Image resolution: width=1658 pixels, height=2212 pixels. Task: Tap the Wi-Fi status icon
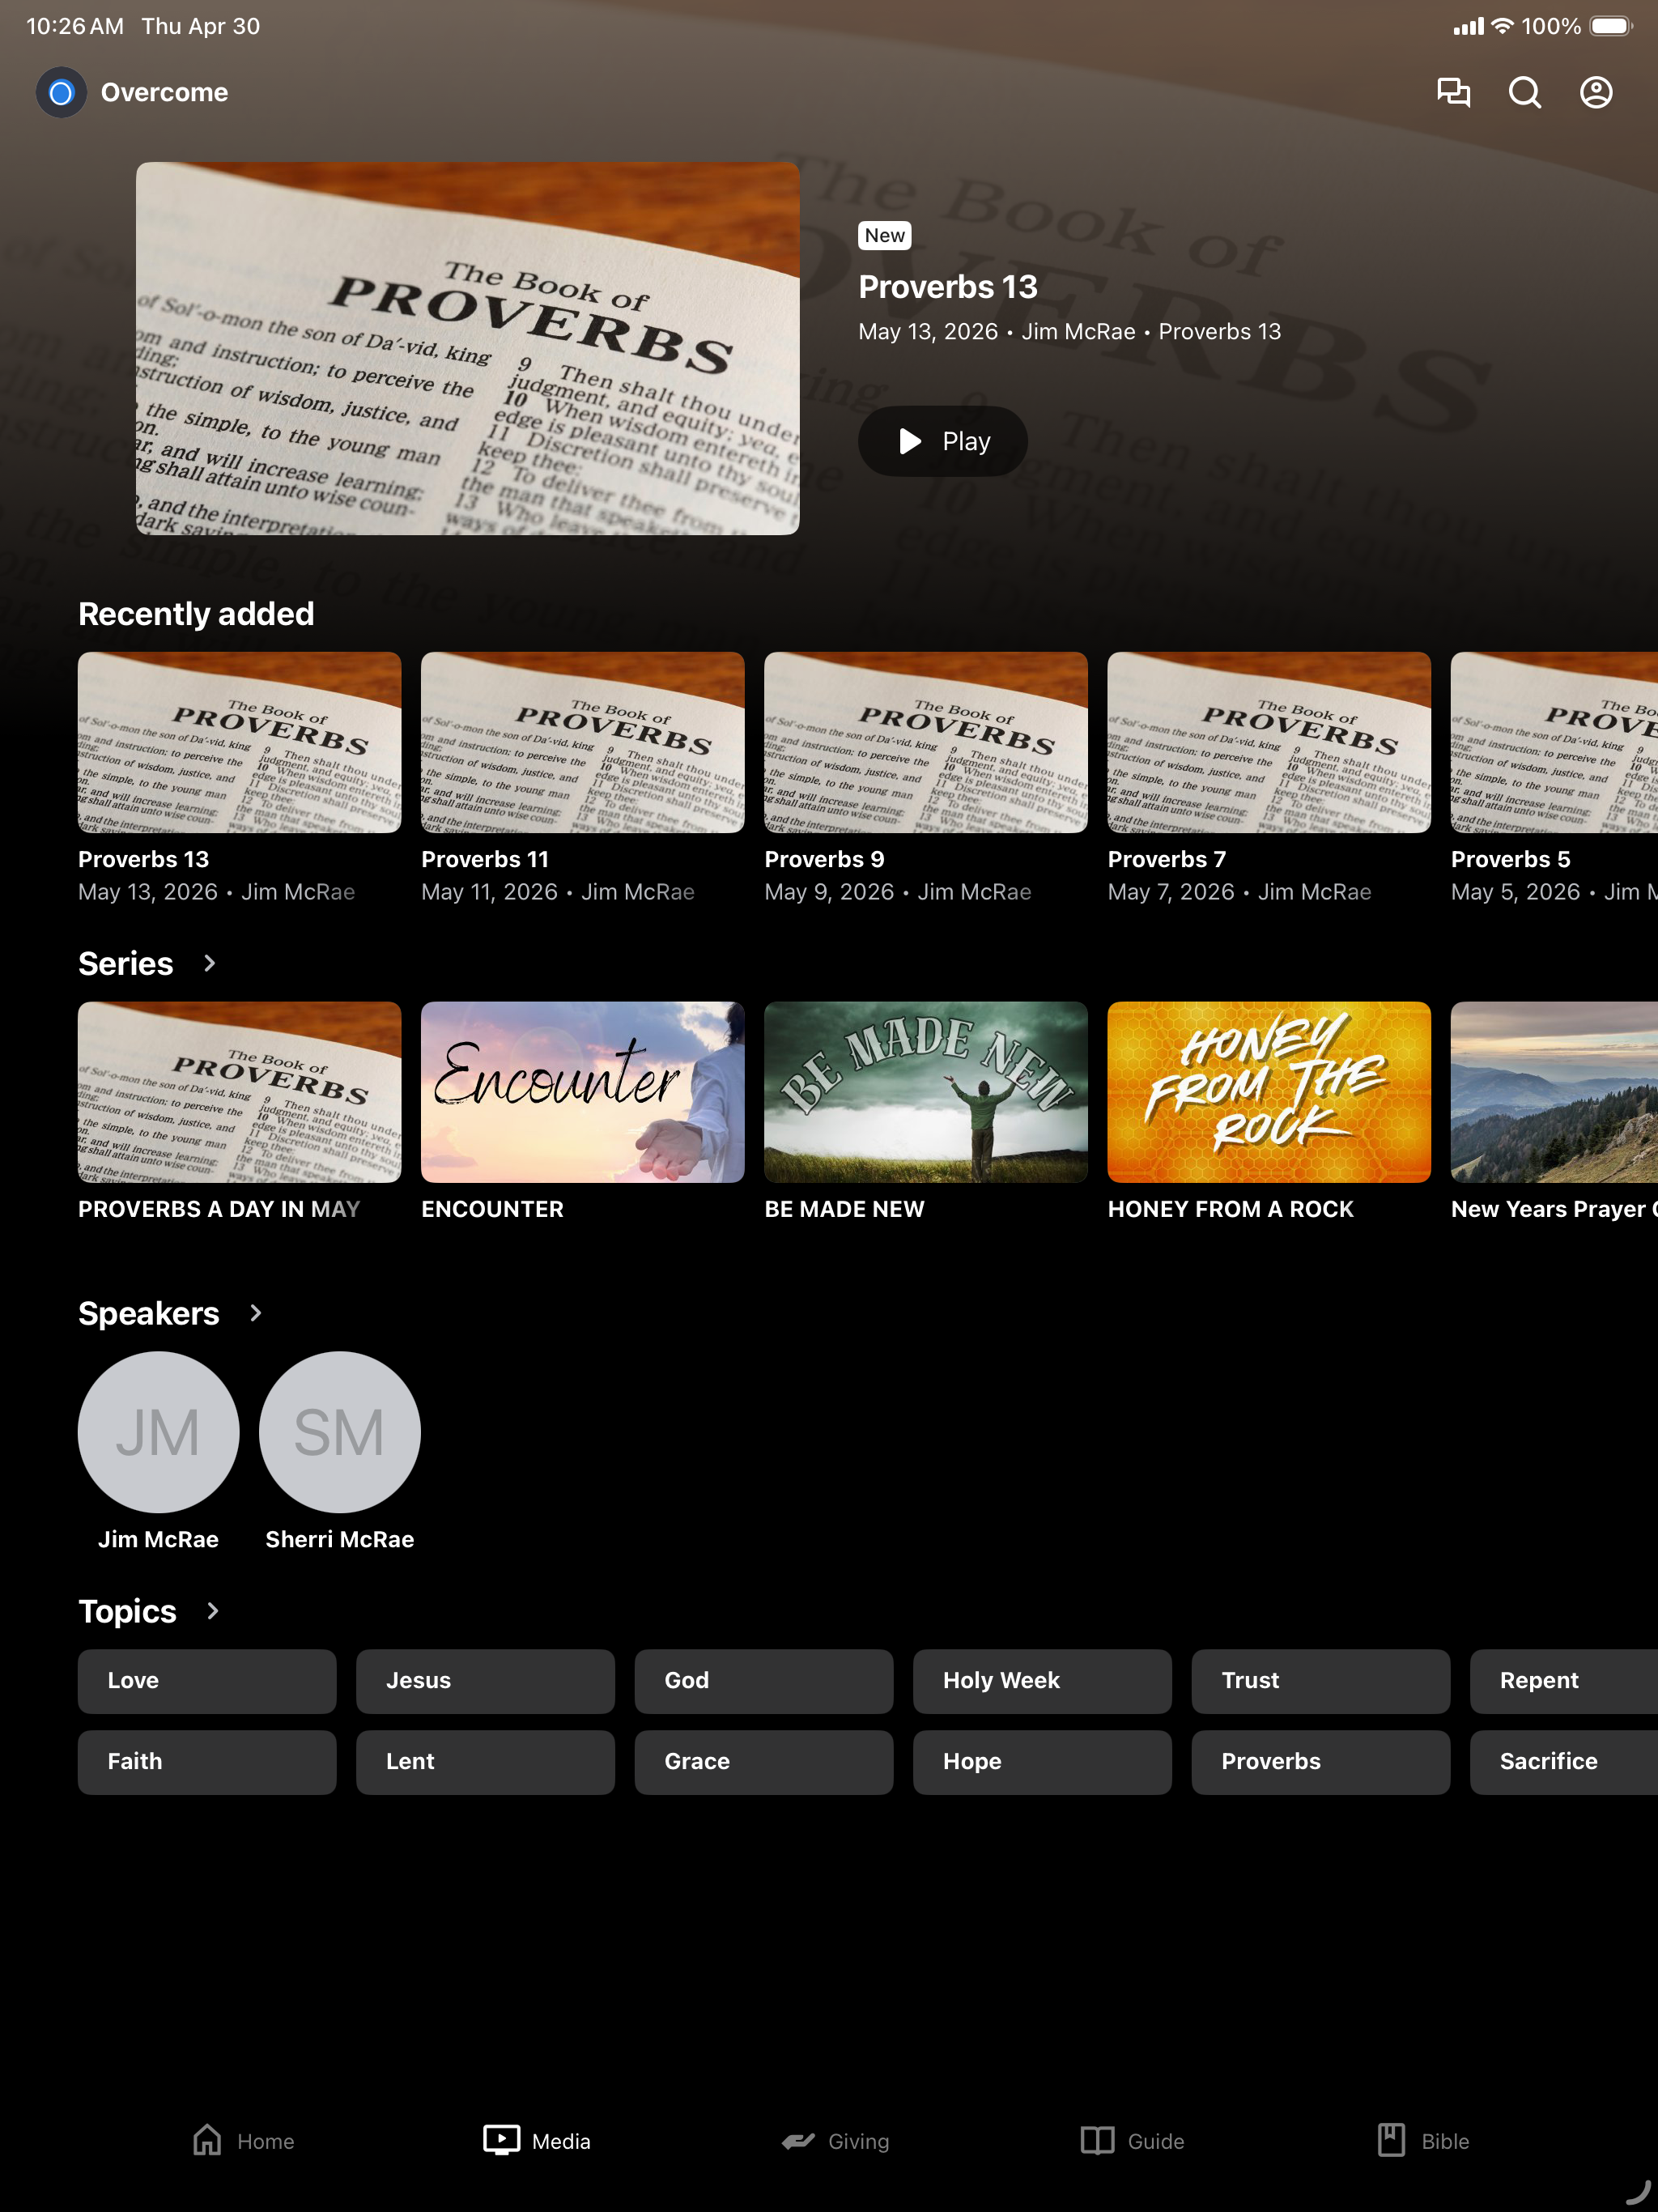point(1502,26)
